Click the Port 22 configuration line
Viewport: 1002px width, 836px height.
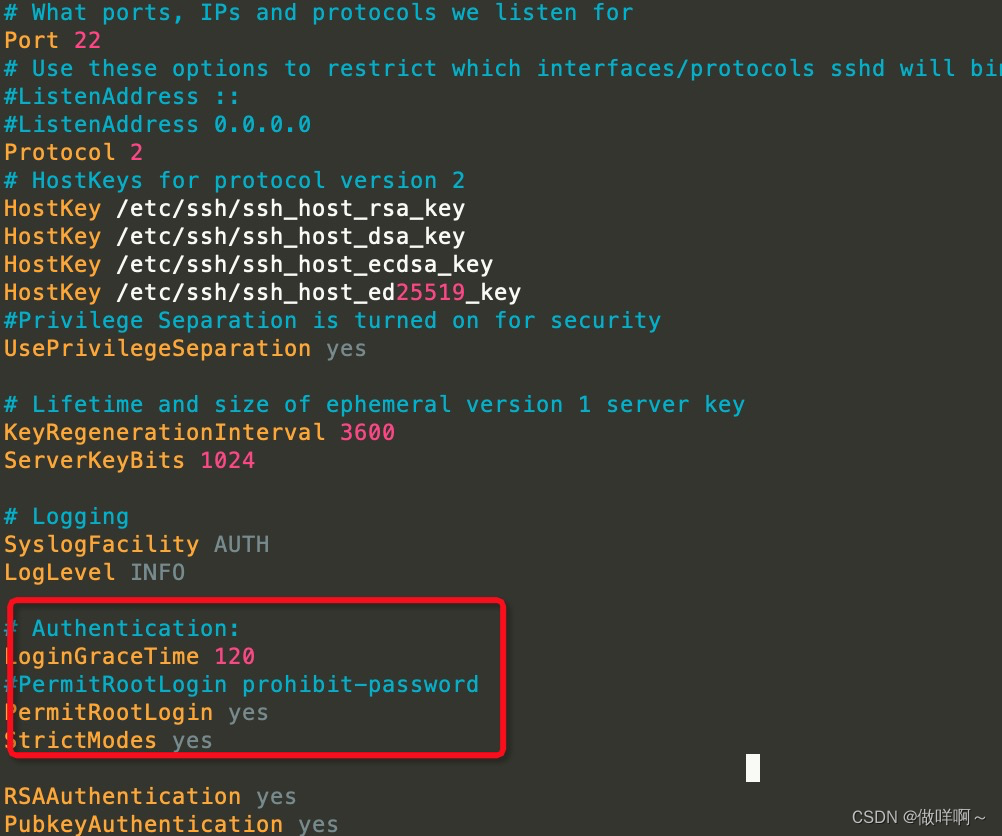click(x=45, y=40)
